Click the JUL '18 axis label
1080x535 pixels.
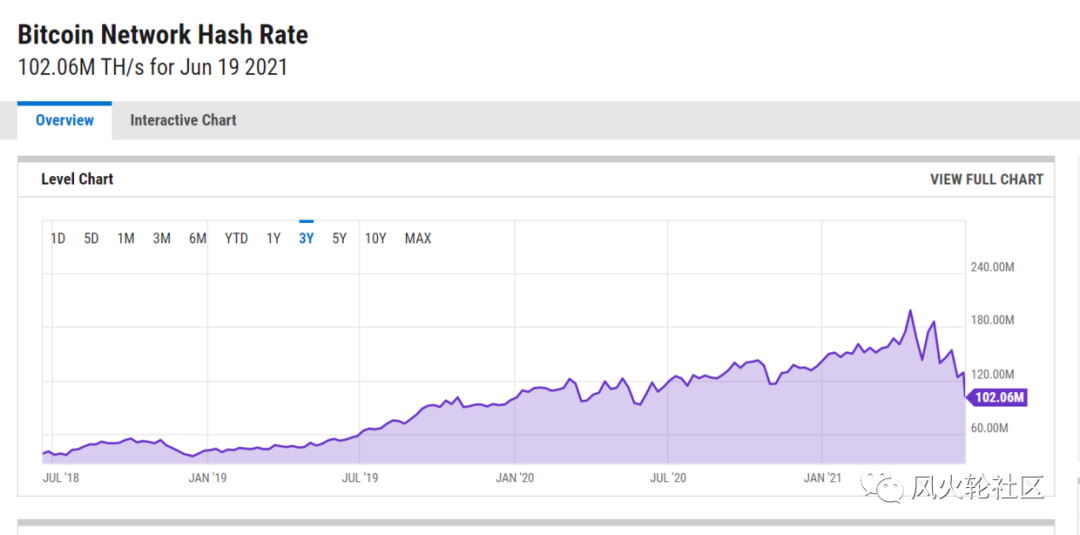click(61, 477)
